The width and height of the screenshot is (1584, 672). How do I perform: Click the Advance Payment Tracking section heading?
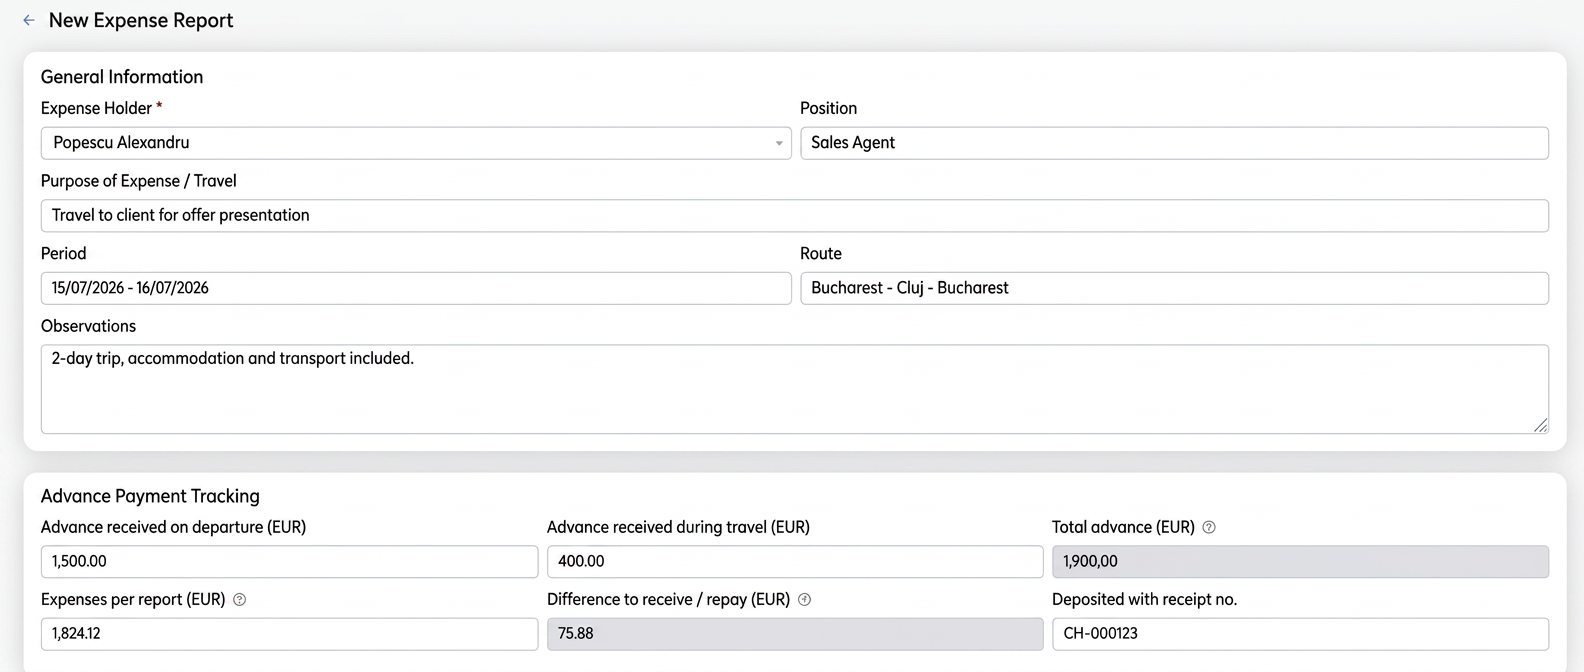[150, 496]
